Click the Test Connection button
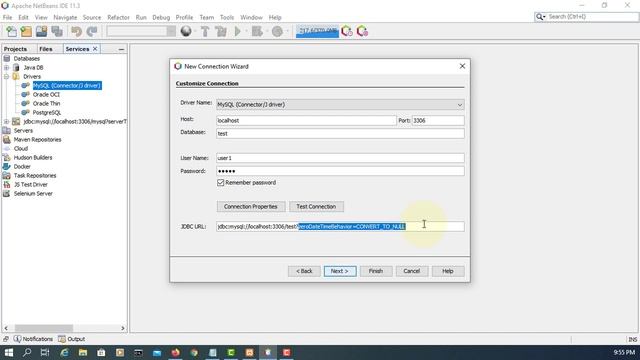The width and height of the screenshot is (640, 360). pos(316,207)
